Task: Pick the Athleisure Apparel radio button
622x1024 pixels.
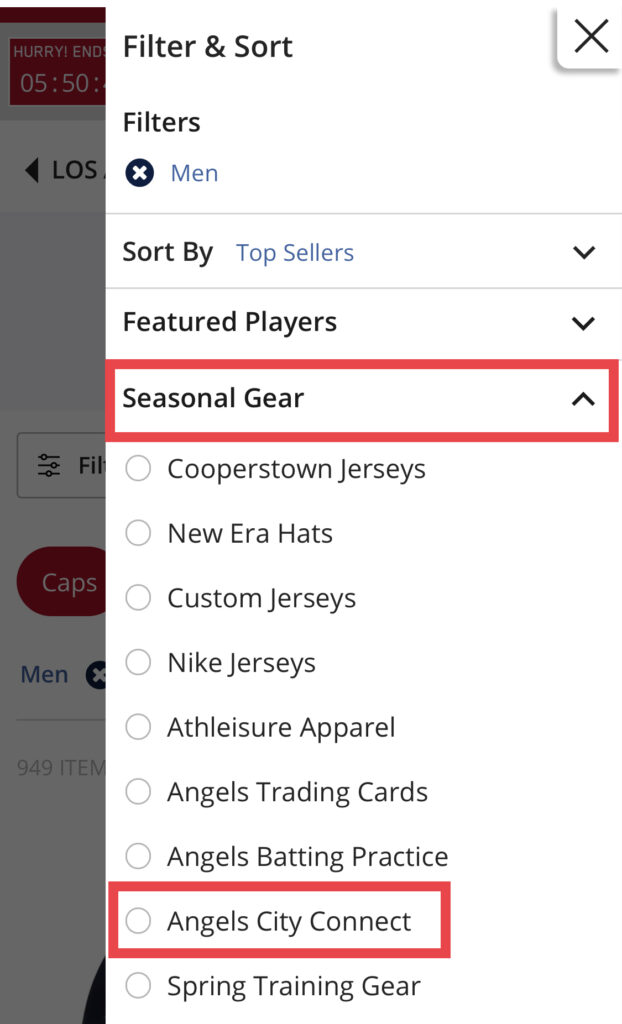Action: coord(138,727)
